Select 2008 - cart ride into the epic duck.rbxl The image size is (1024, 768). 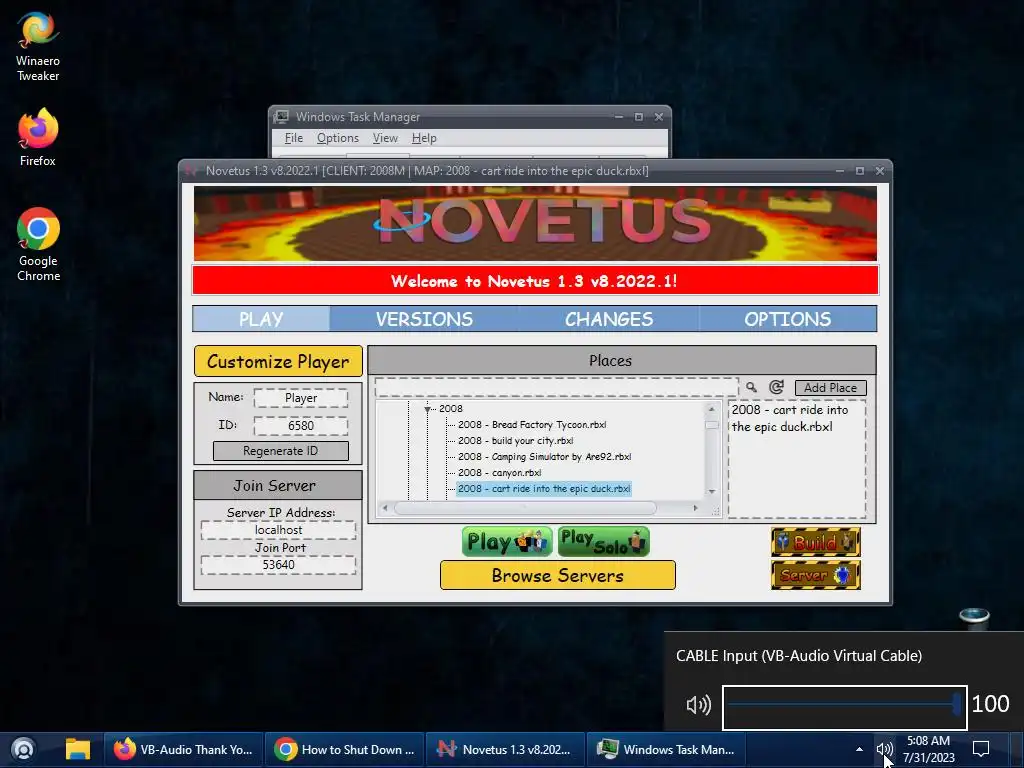544,488
